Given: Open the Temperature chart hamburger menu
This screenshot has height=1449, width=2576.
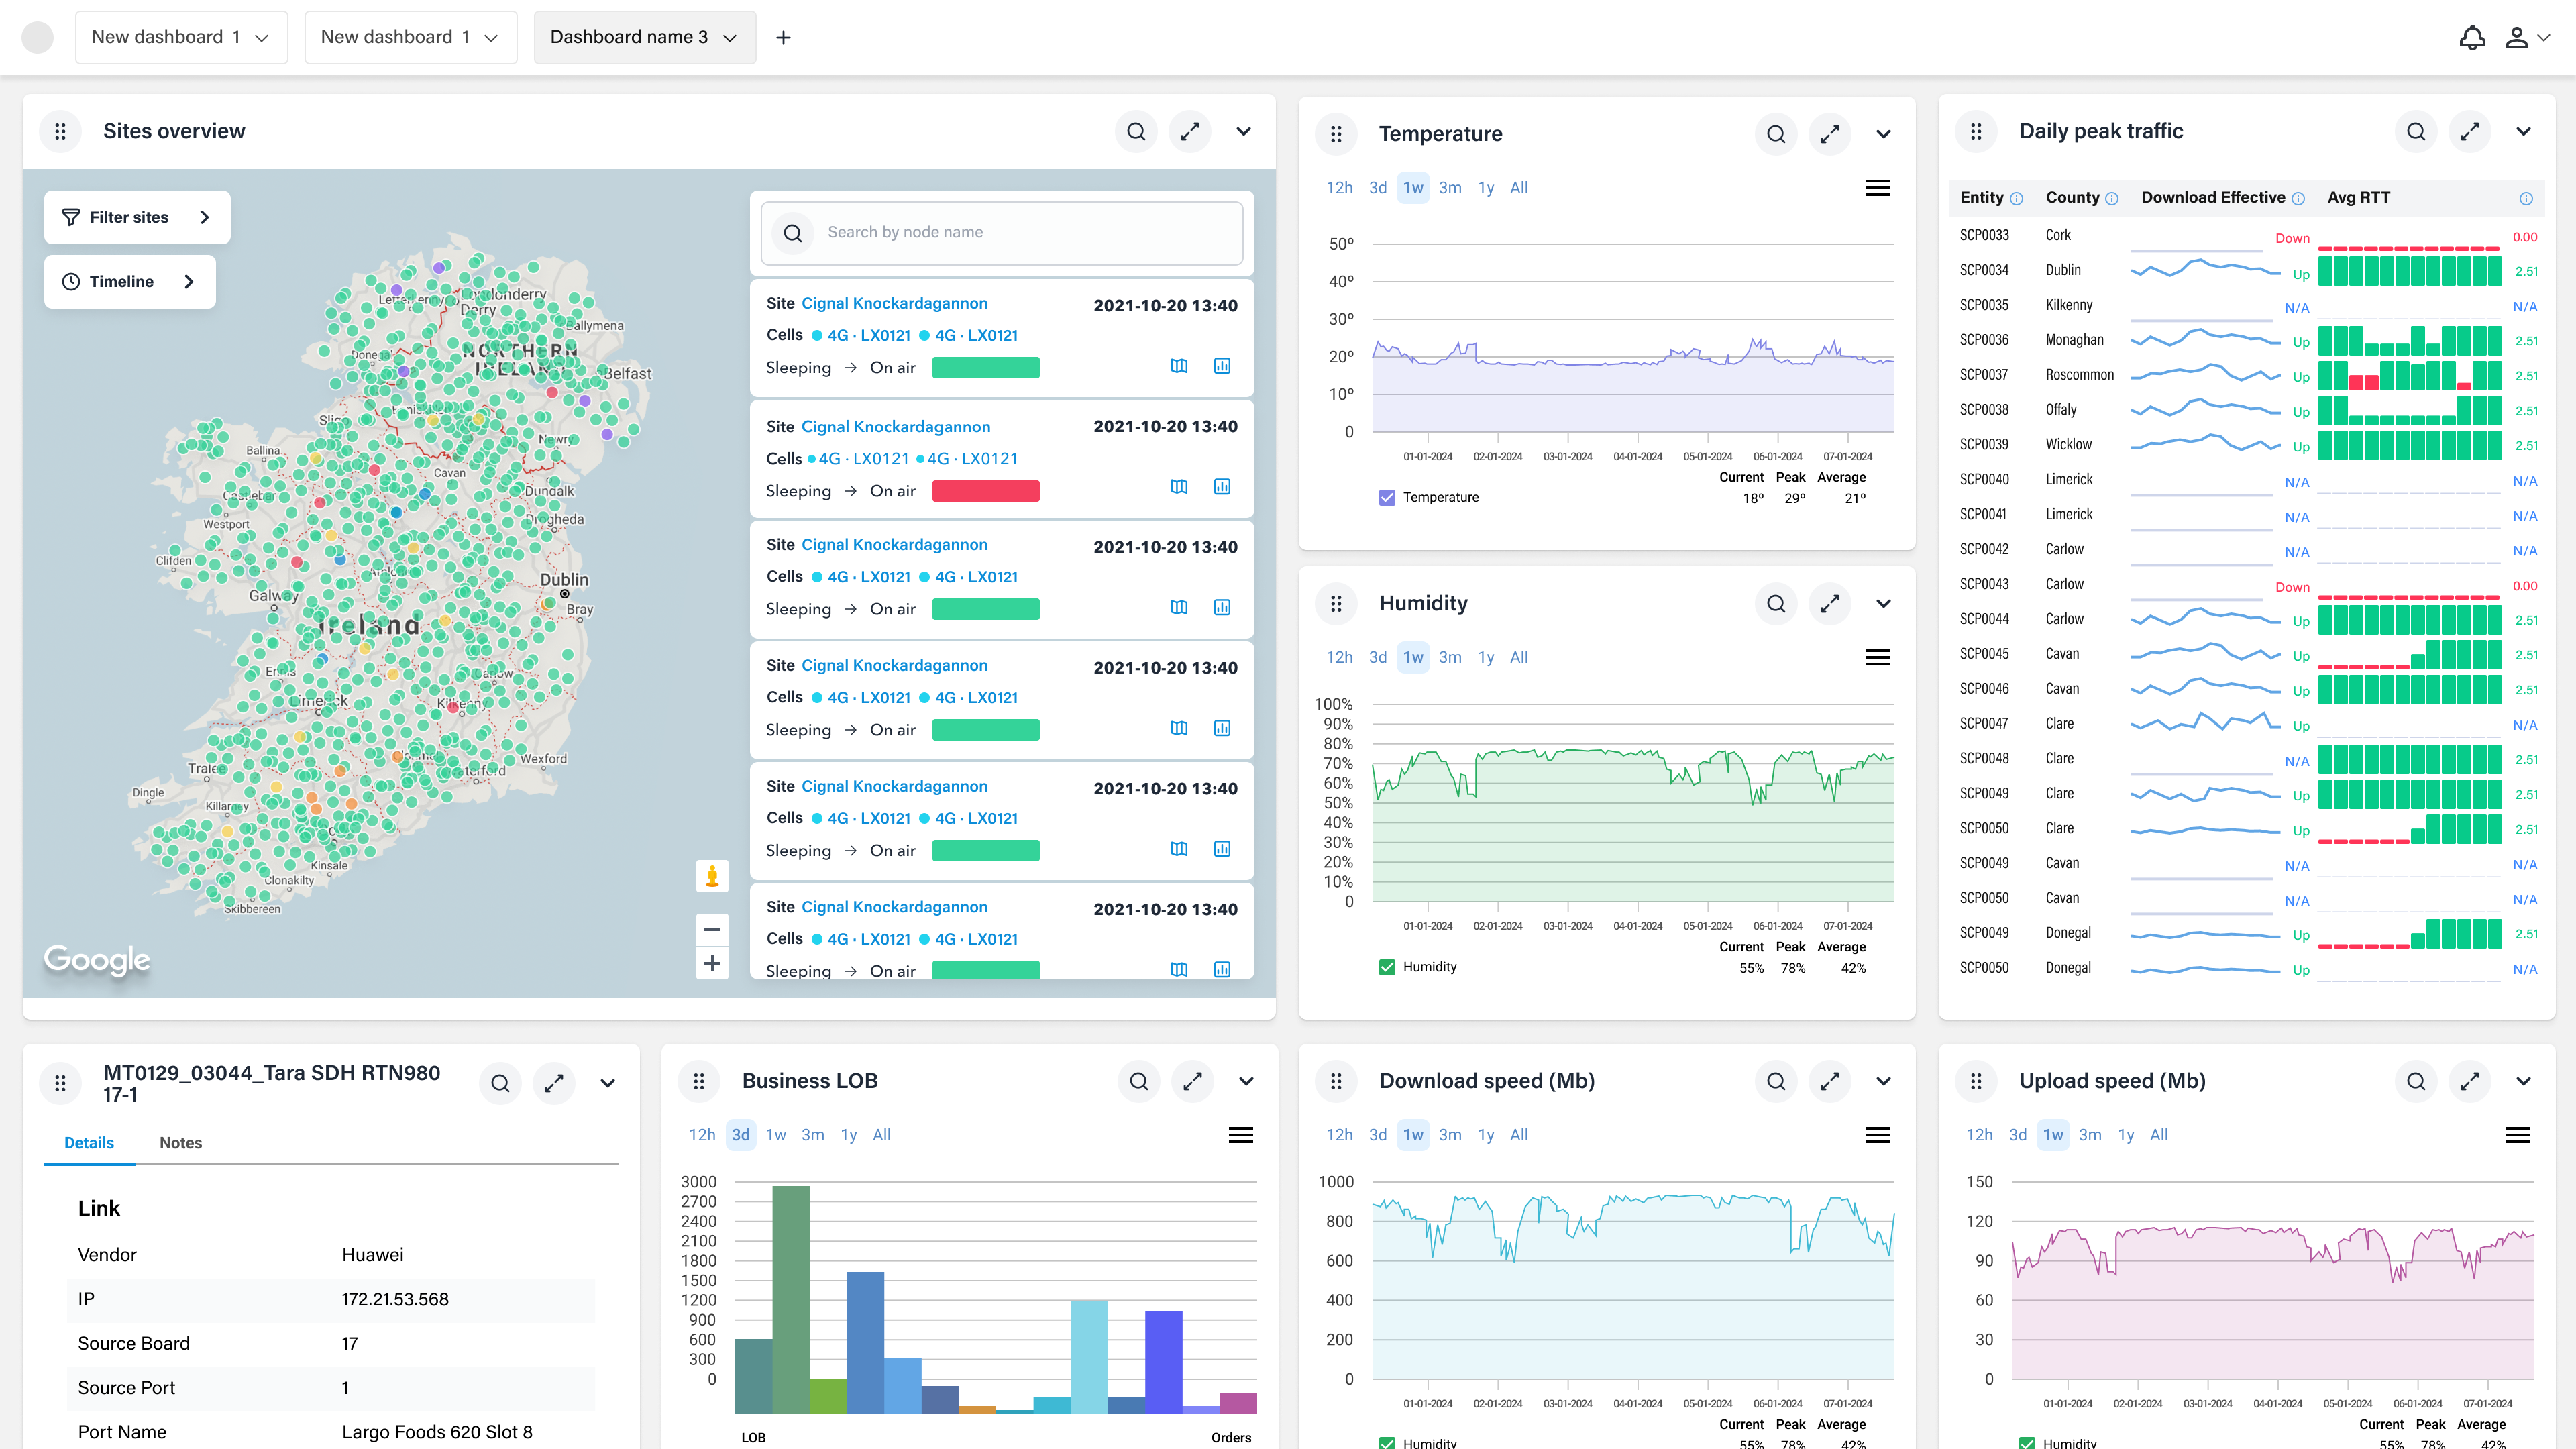Looking at the screenshot, I should tap(1877, 188).
